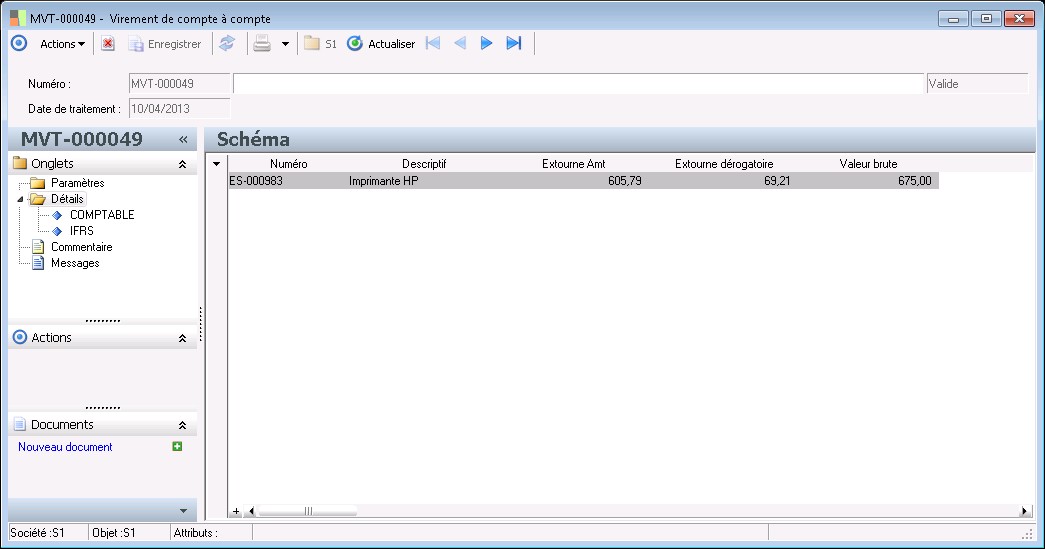Click the Numéro field MVT-000049
The image size is (1045, 549).
[179, 84]
